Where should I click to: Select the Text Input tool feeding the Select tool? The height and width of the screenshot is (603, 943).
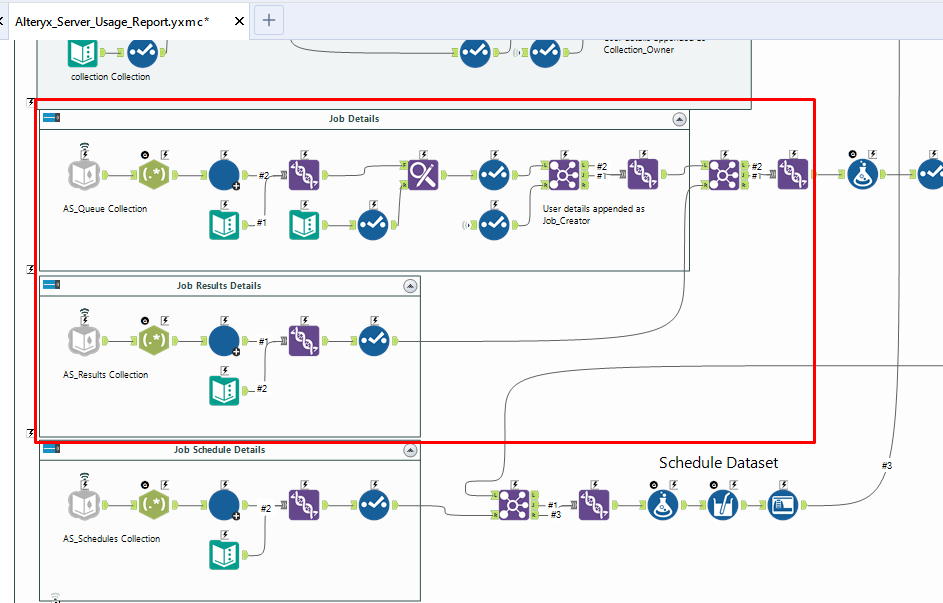coord(304,225)
